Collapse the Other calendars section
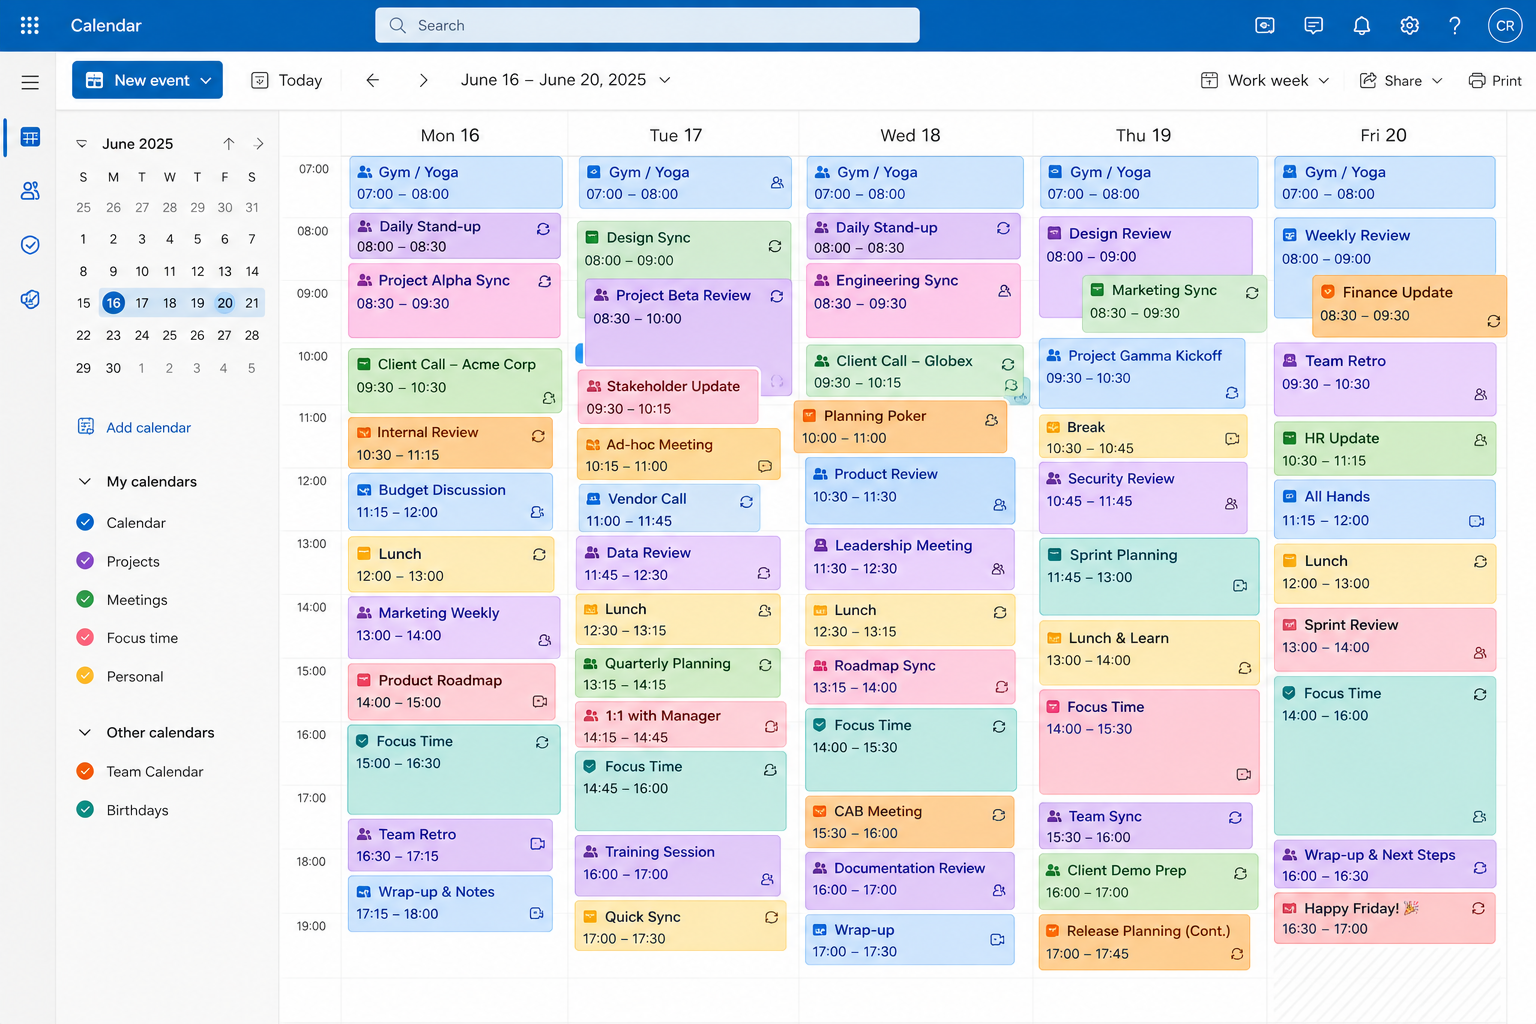Viewport: 1536px width, 1024px height. coord(85,733)
